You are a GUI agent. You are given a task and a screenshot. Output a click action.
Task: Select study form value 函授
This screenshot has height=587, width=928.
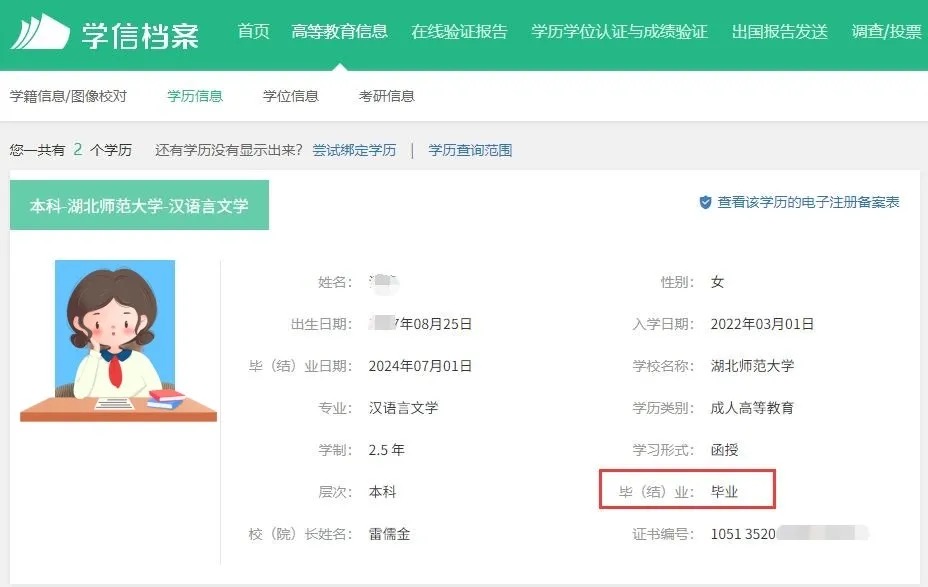coord(724,450)
